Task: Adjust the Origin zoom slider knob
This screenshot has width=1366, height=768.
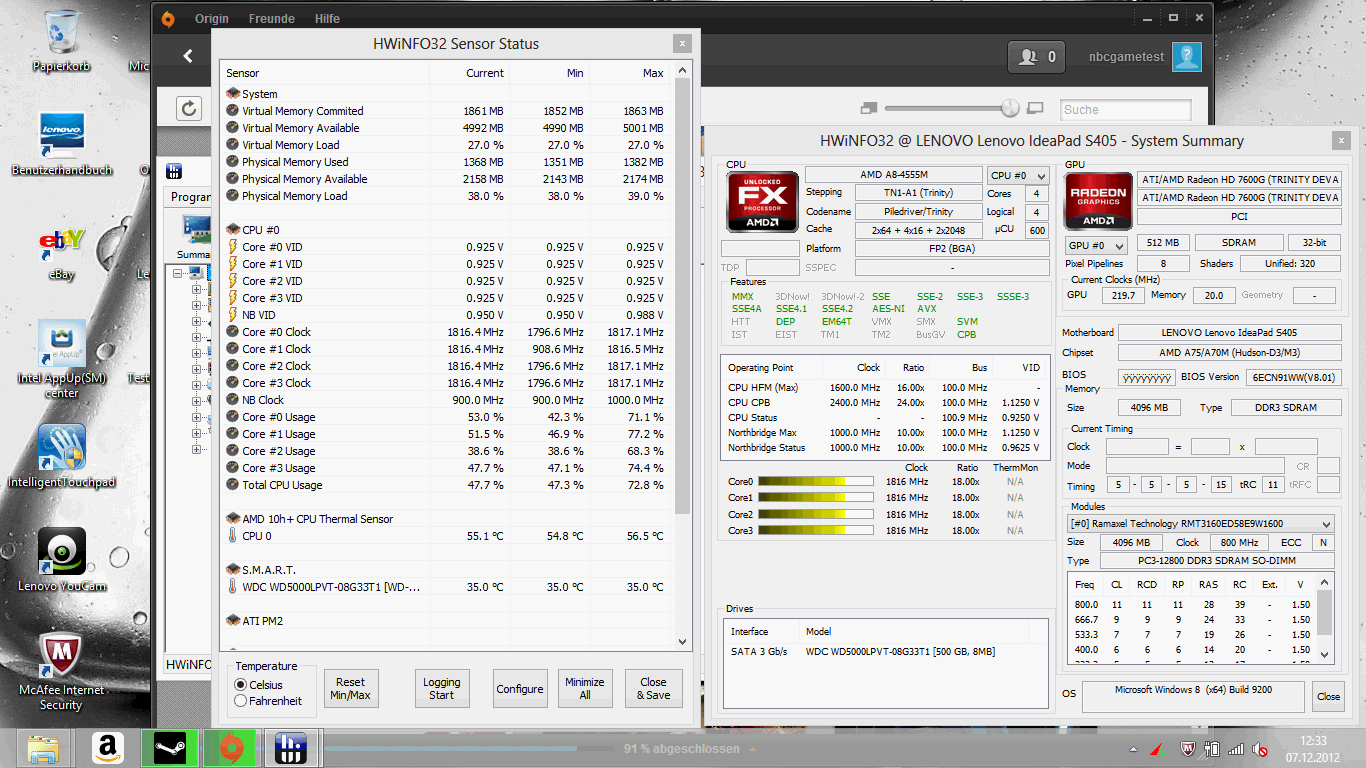Action: [1010, 108]
